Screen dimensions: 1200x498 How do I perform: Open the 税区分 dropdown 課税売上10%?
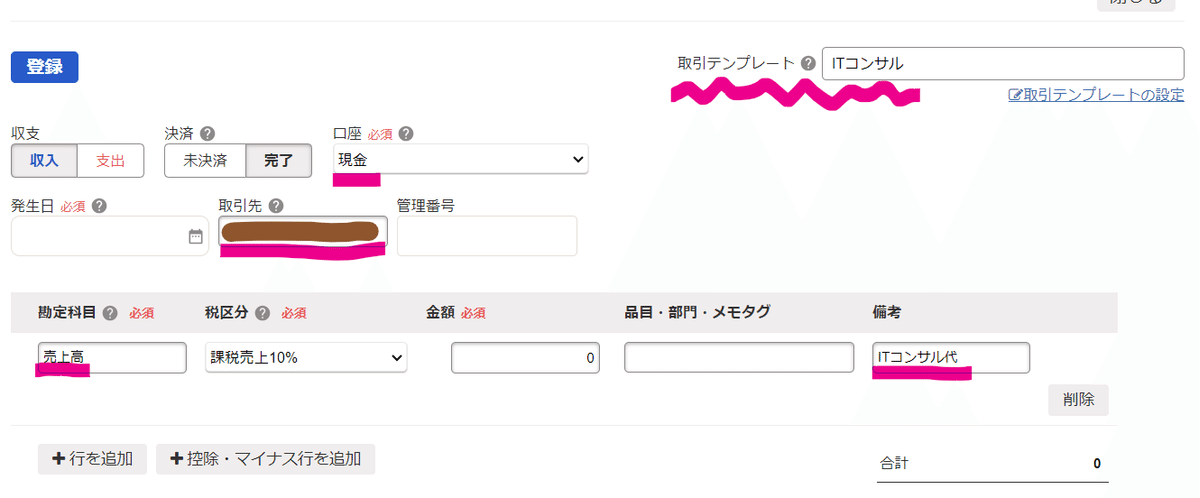(x=305, y=358)
